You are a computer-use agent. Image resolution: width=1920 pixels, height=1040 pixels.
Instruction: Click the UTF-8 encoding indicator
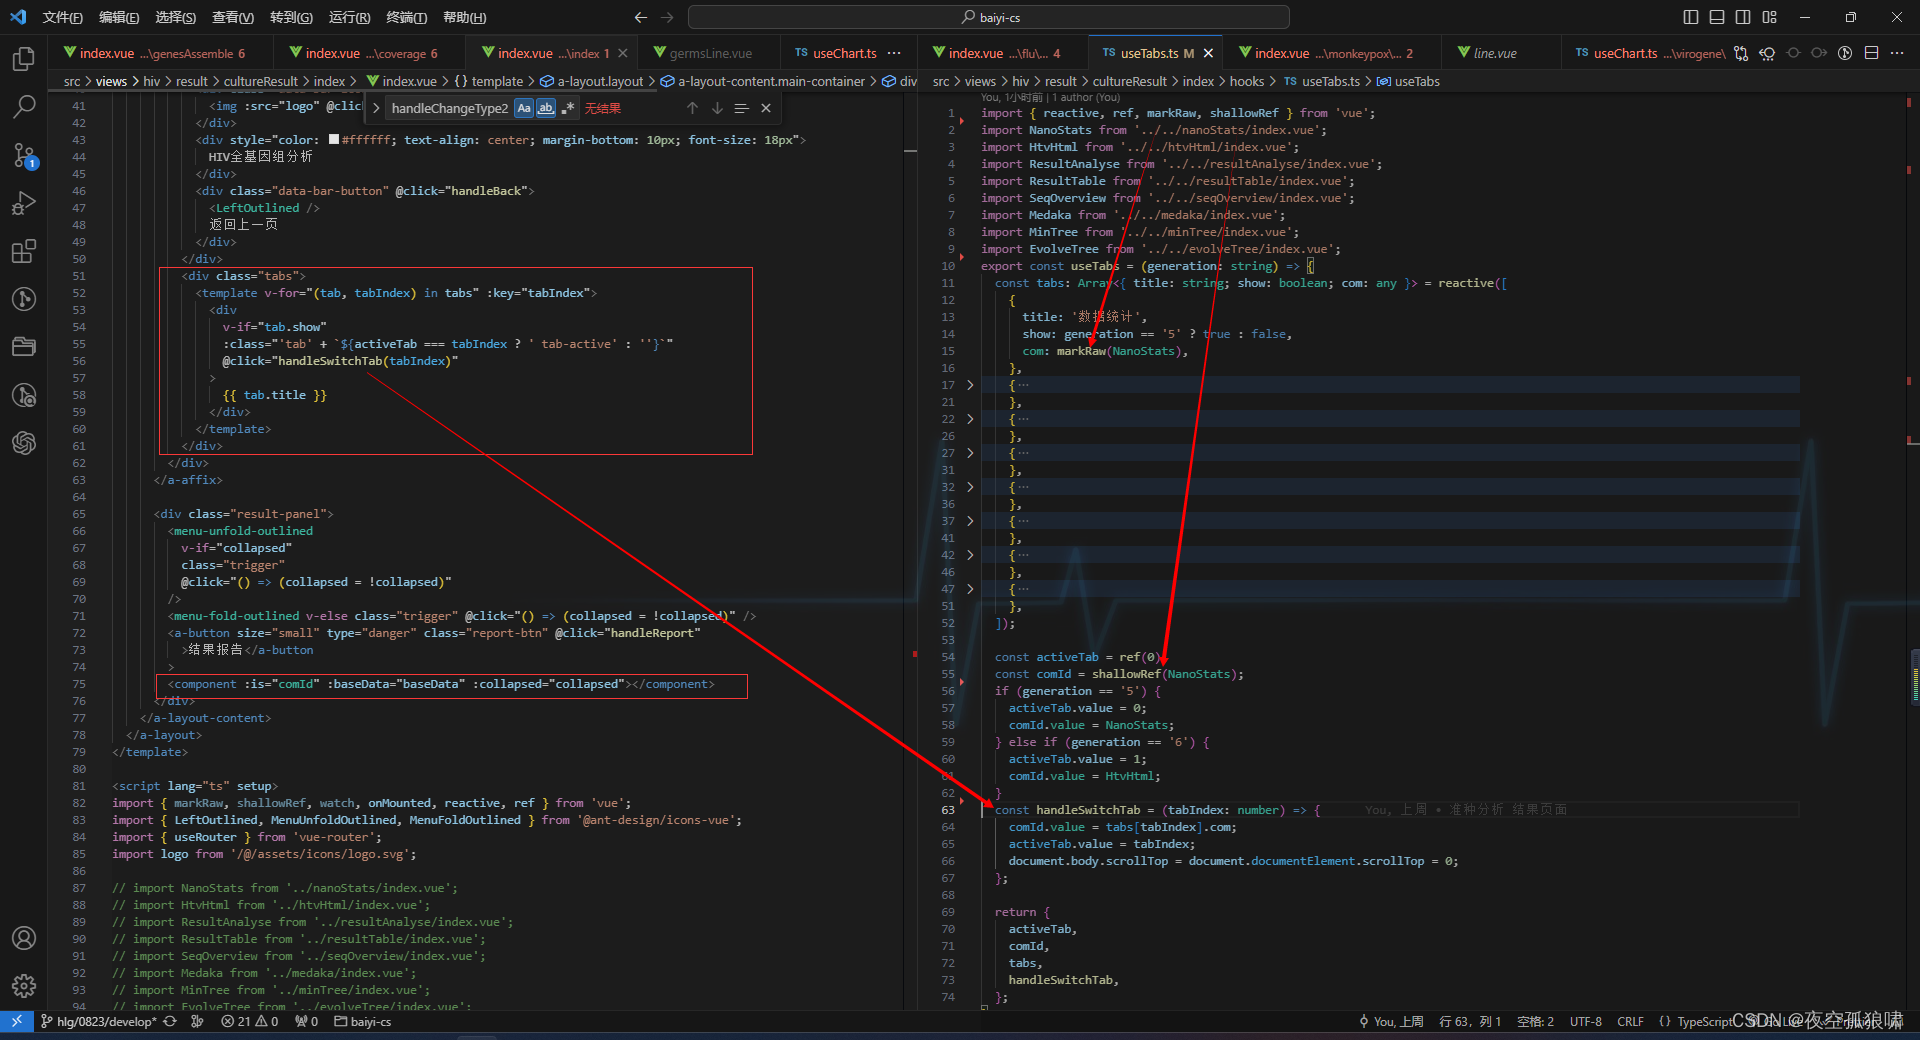[x=1585, y=1021]
